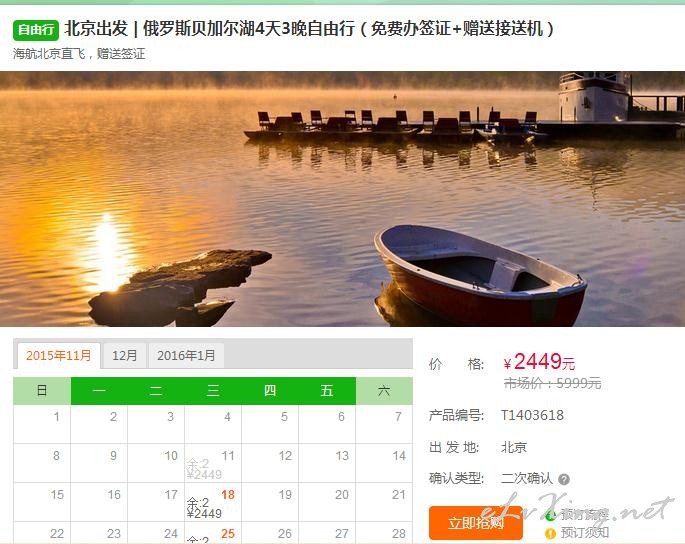Select November 18 departure date
This screenshot has height=544, width=685.
(x=213, y=502)
